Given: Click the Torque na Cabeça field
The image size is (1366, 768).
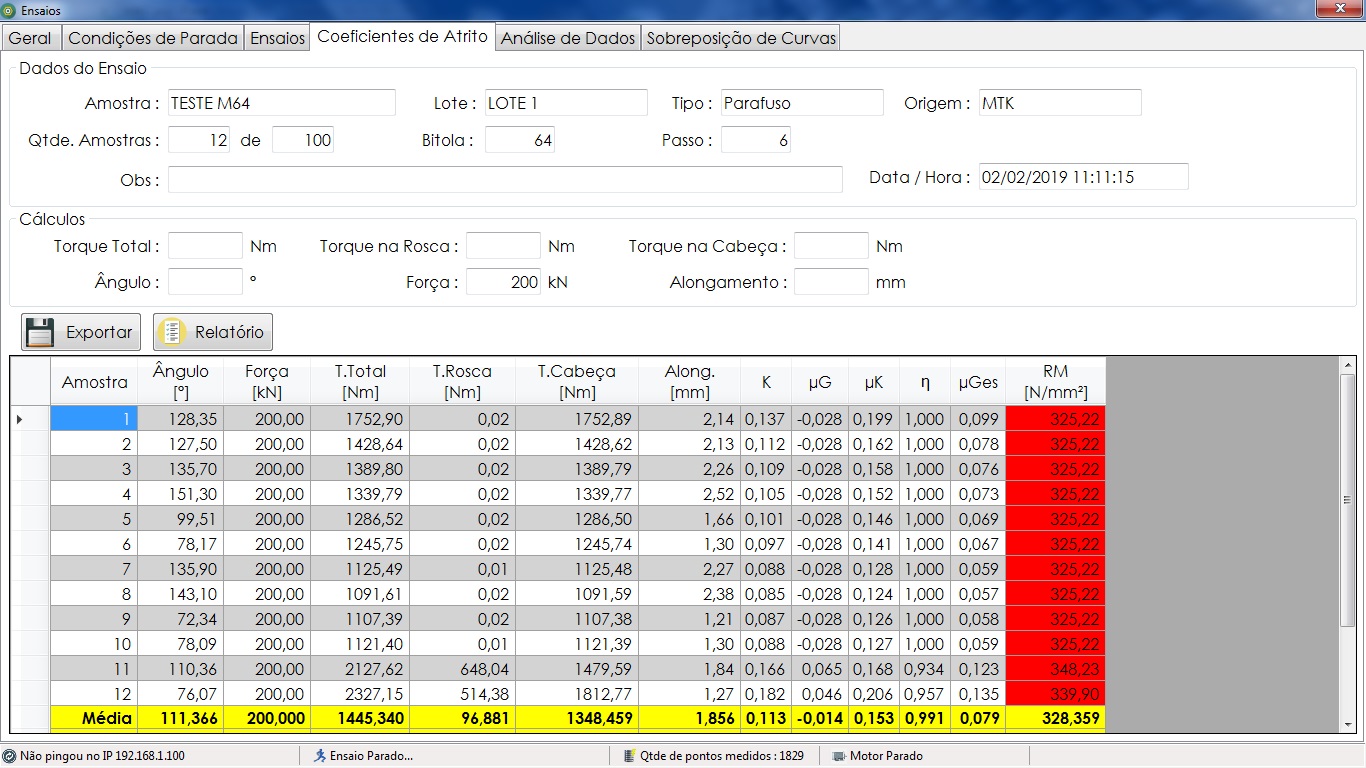Looking at the screenshot, I should [831, 246].
